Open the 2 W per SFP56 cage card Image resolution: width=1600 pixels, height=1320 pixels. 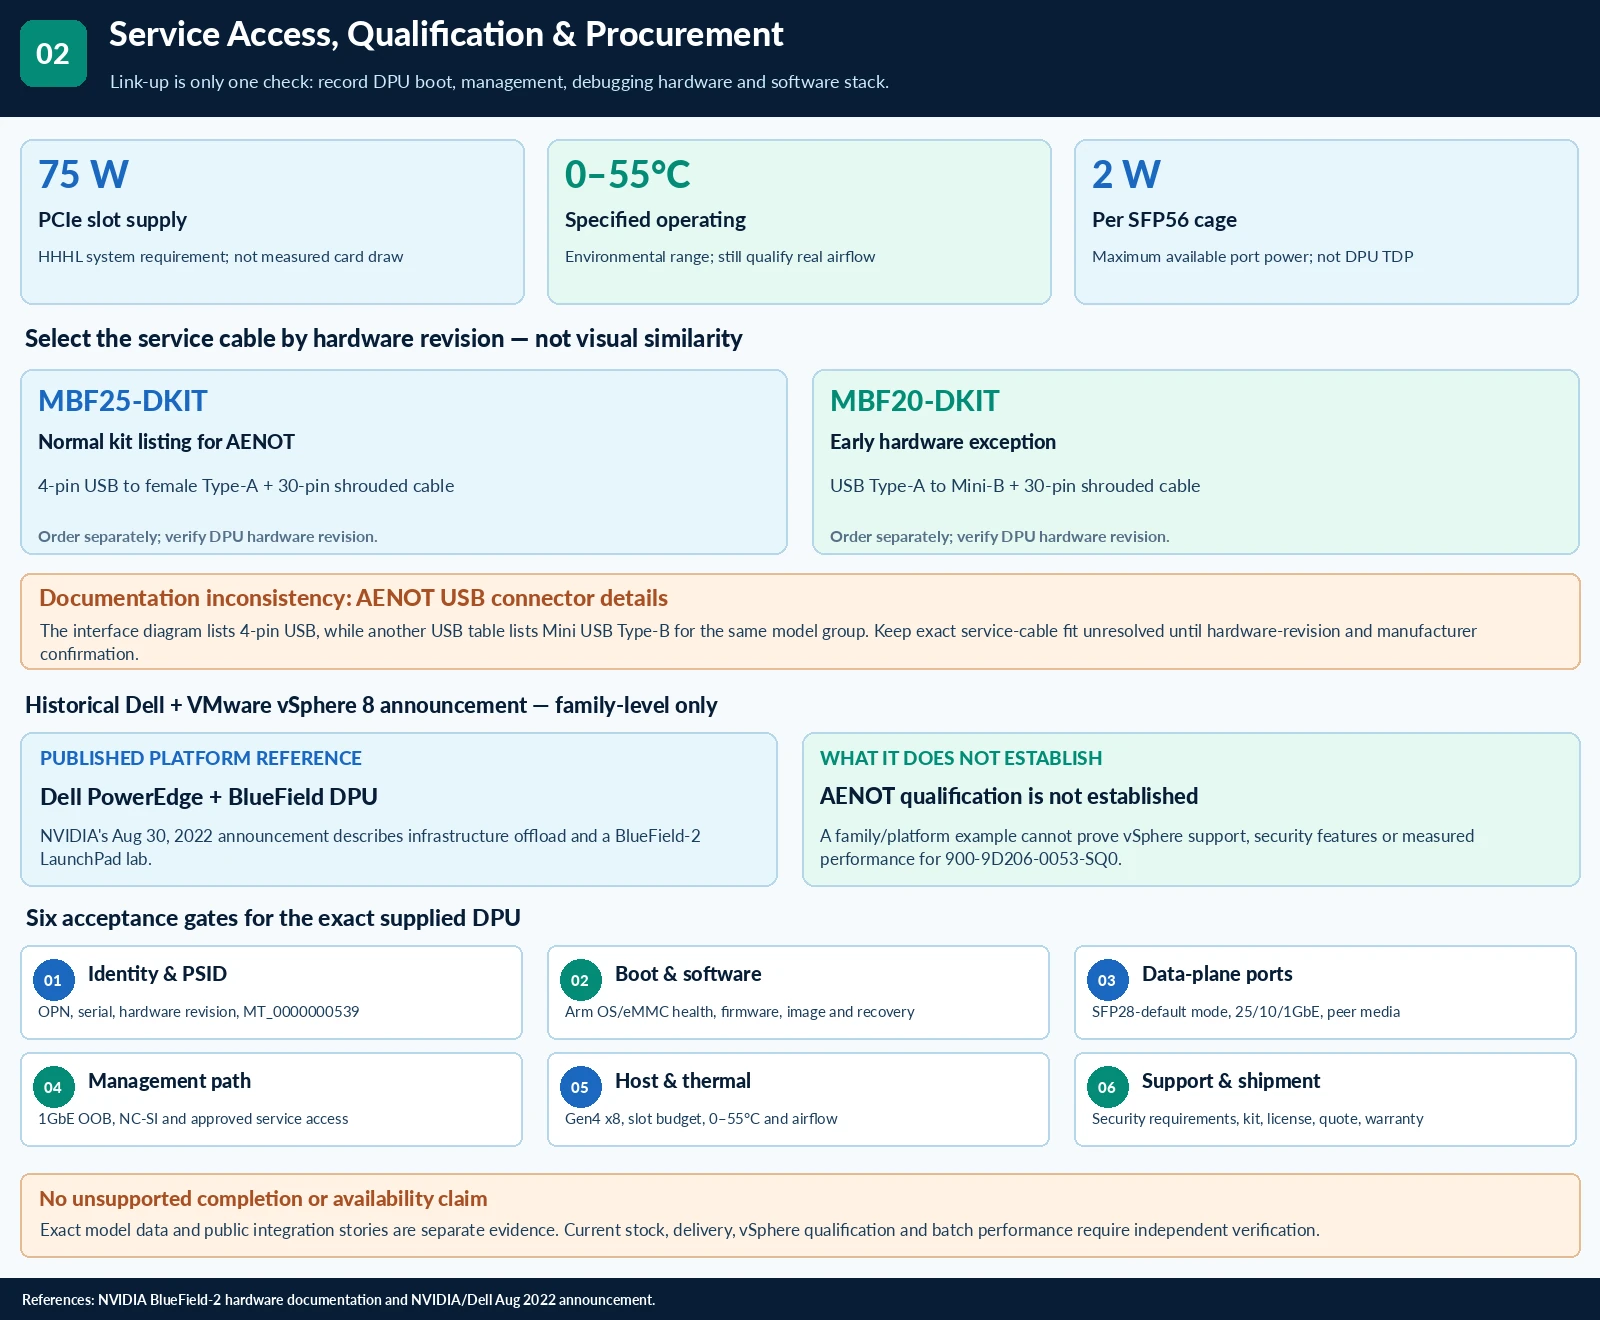(x=1326, y=222)
